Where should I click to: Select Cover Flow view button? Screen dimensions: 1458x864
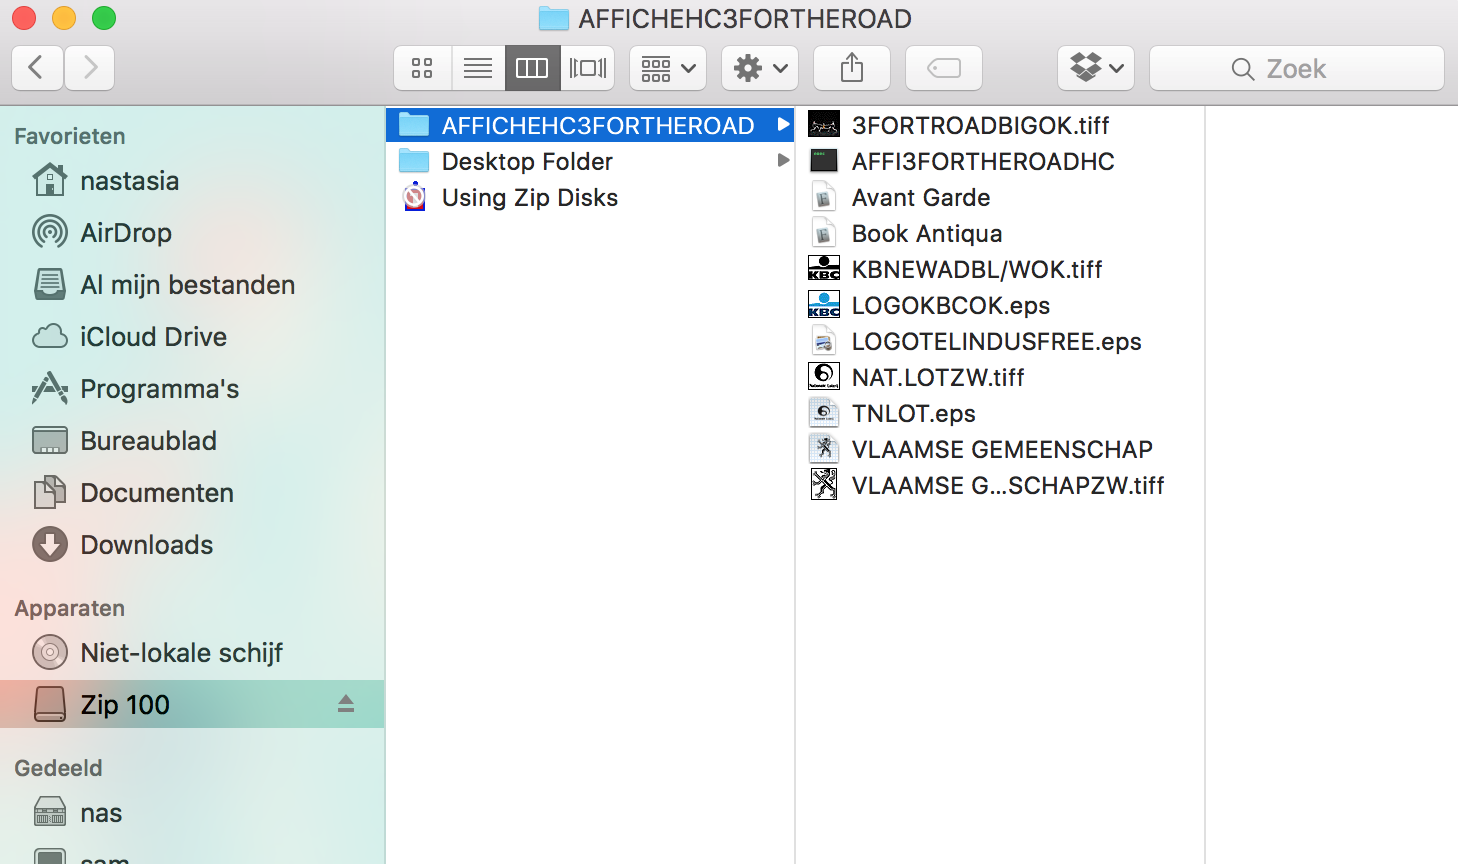tap(588, 68)
